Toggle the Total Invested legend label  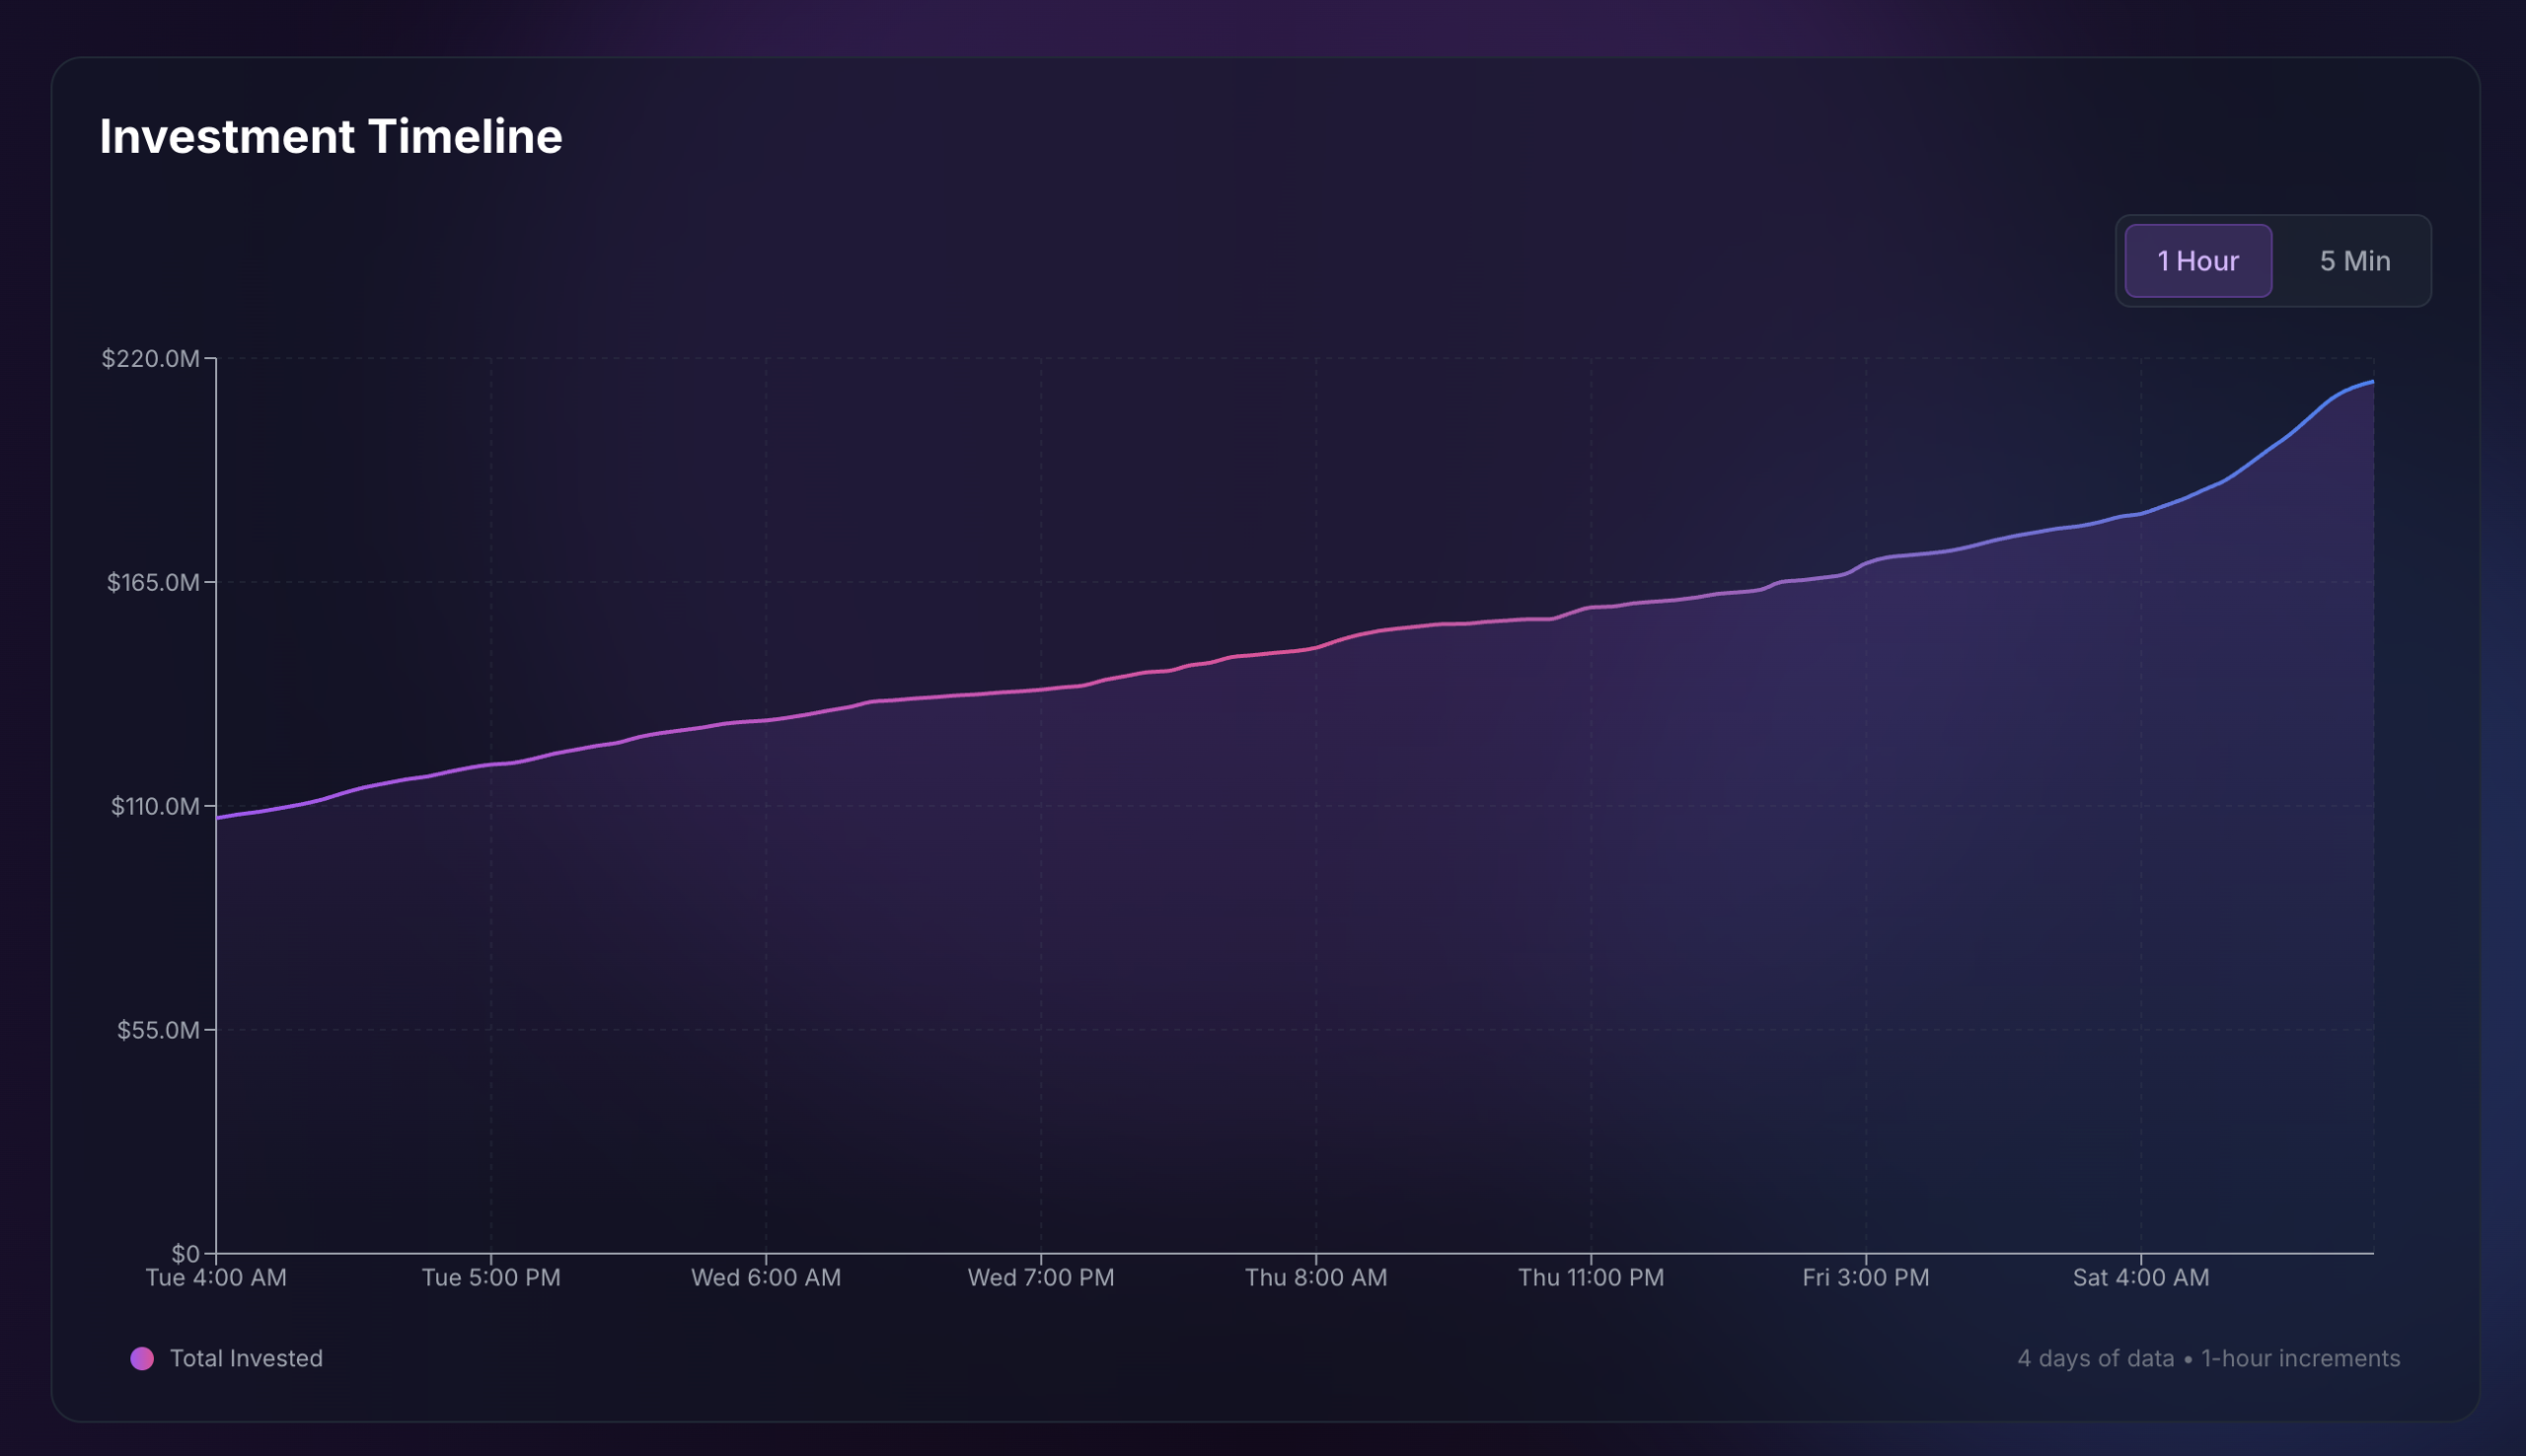click(x=246, y=1358)
